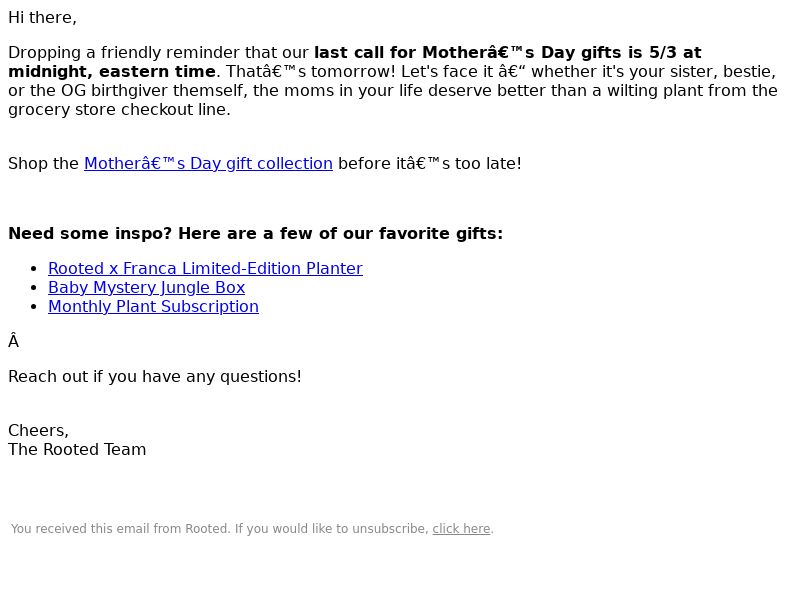Viewport: 800px width, 600px height.
Task: Click here to unsubscribe from Rooted emails
Action: coord(461,529)
